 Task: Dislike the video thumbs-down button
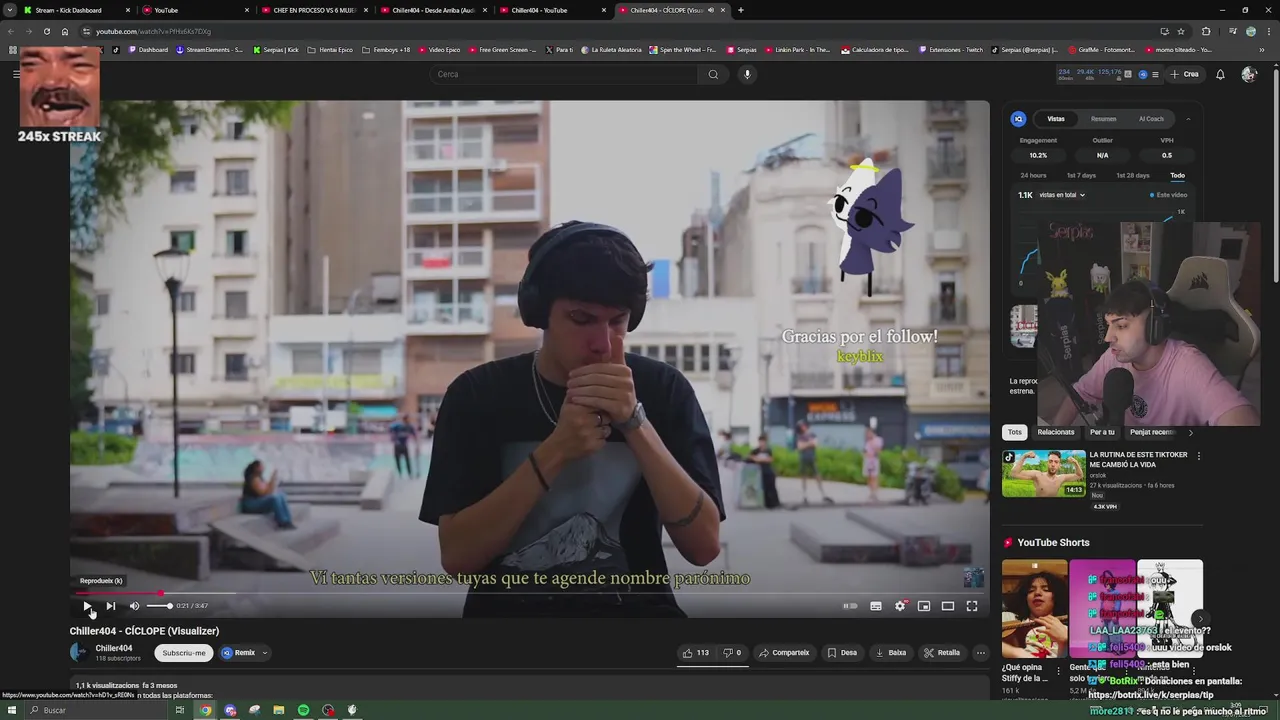732,653
